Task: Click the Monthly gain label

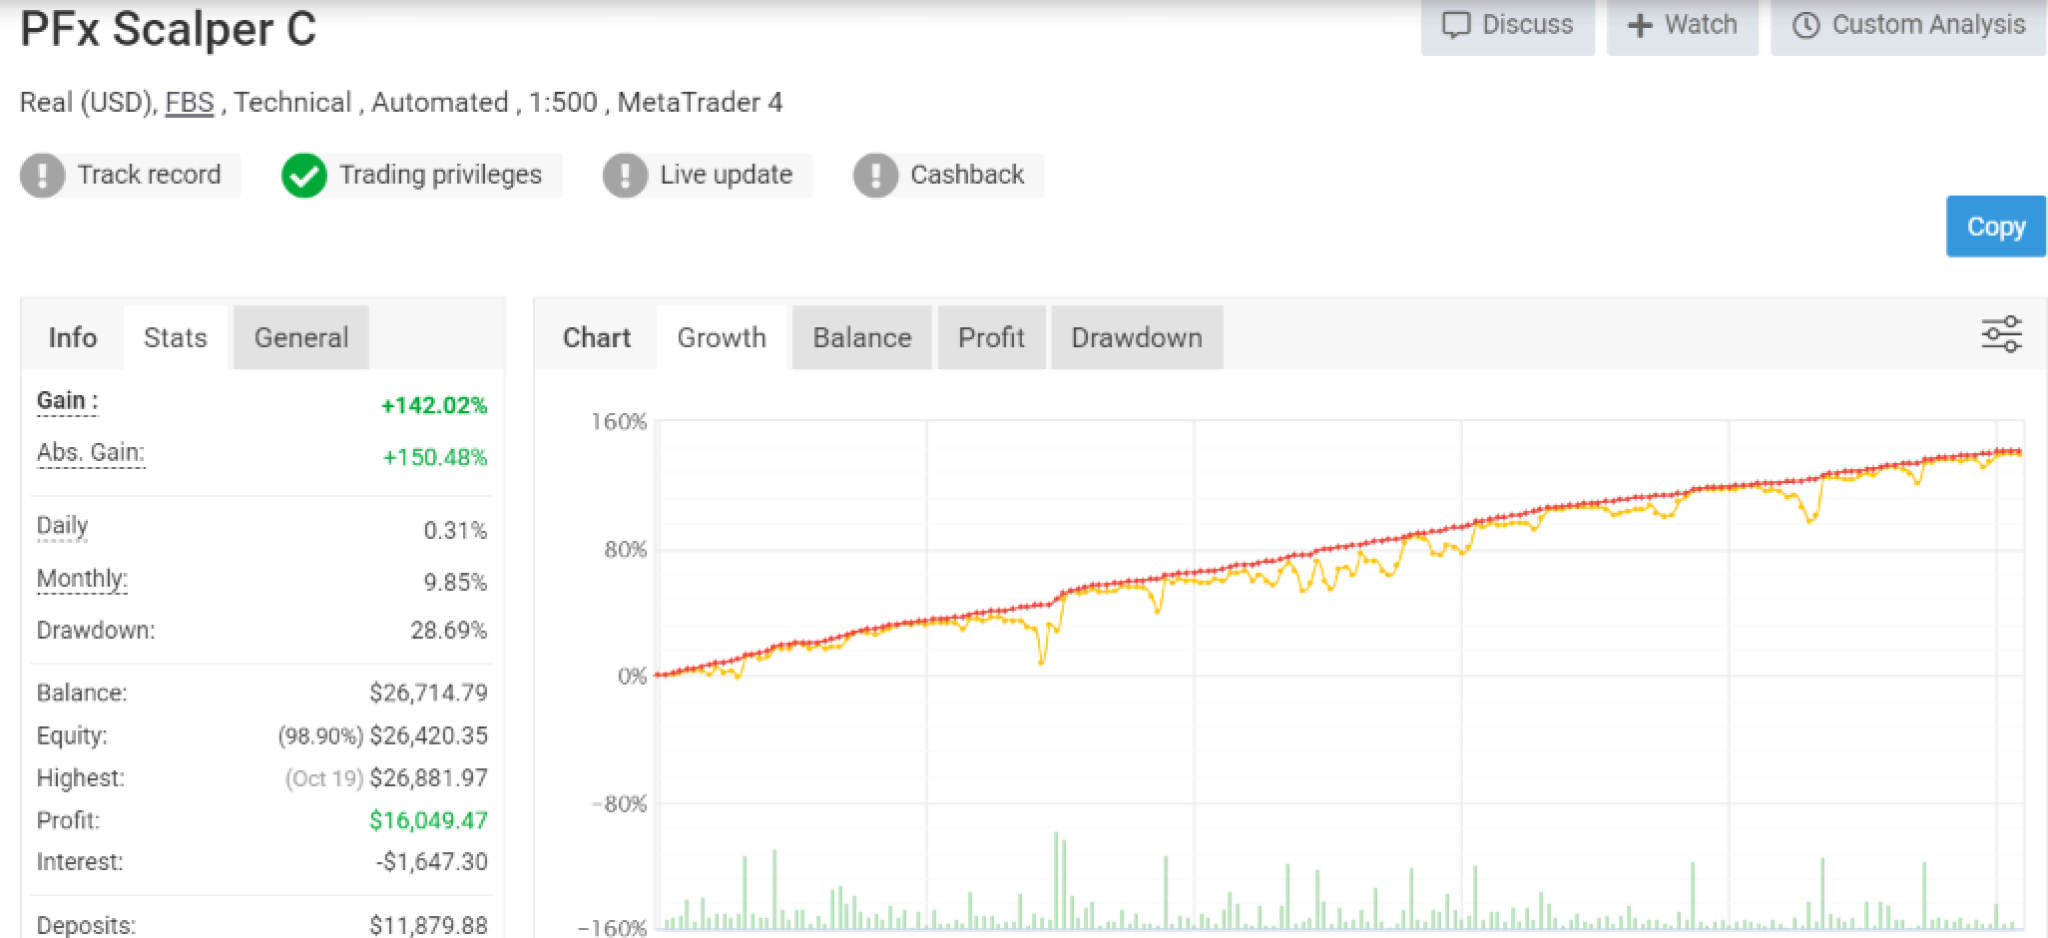Action: coord(82,579)
